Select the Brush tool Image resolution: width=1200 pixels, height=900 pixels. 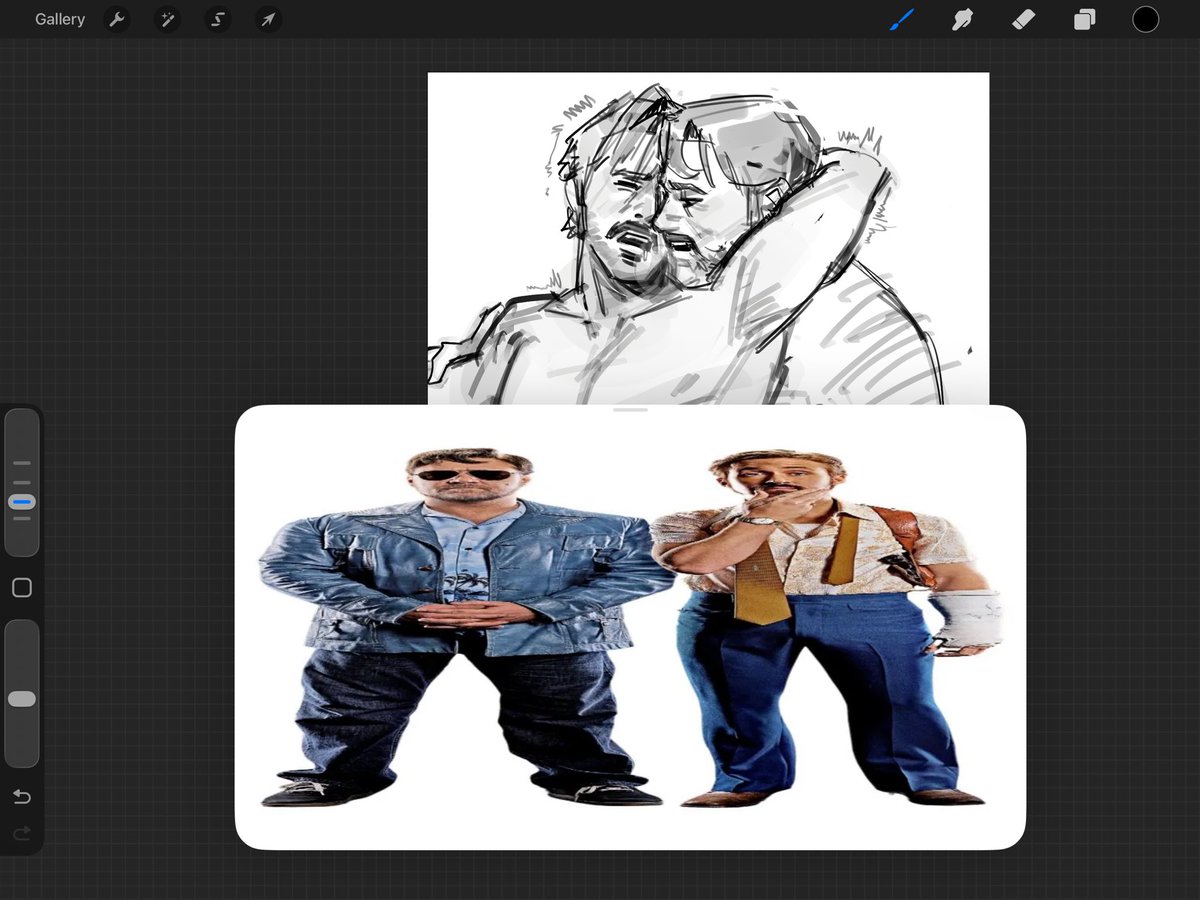[902, 19]
